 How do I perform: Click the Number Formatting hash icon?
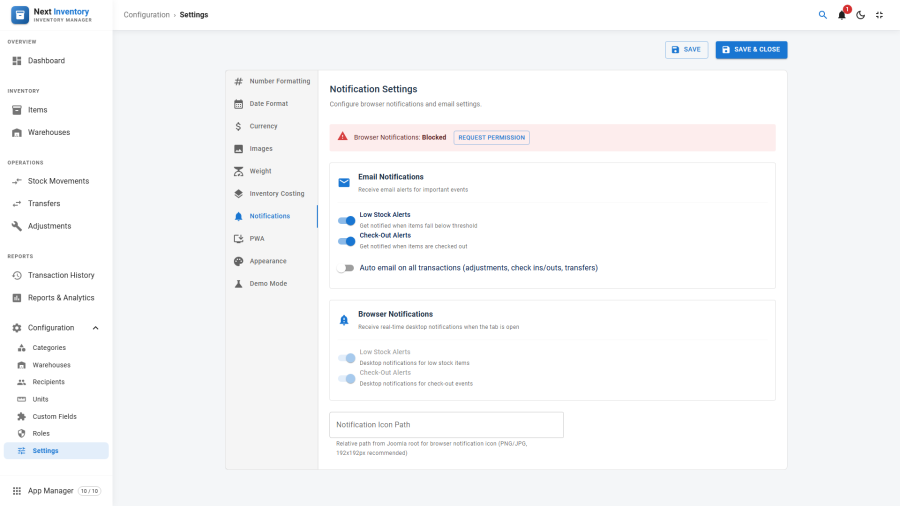(x=238, y=81)
